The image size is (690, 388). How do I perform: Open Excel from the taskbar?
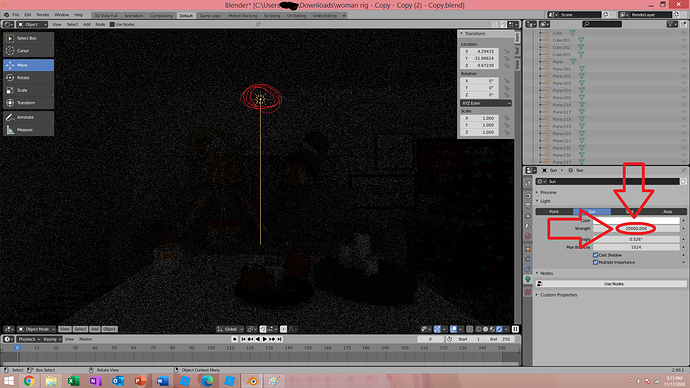tap(73, 381)
